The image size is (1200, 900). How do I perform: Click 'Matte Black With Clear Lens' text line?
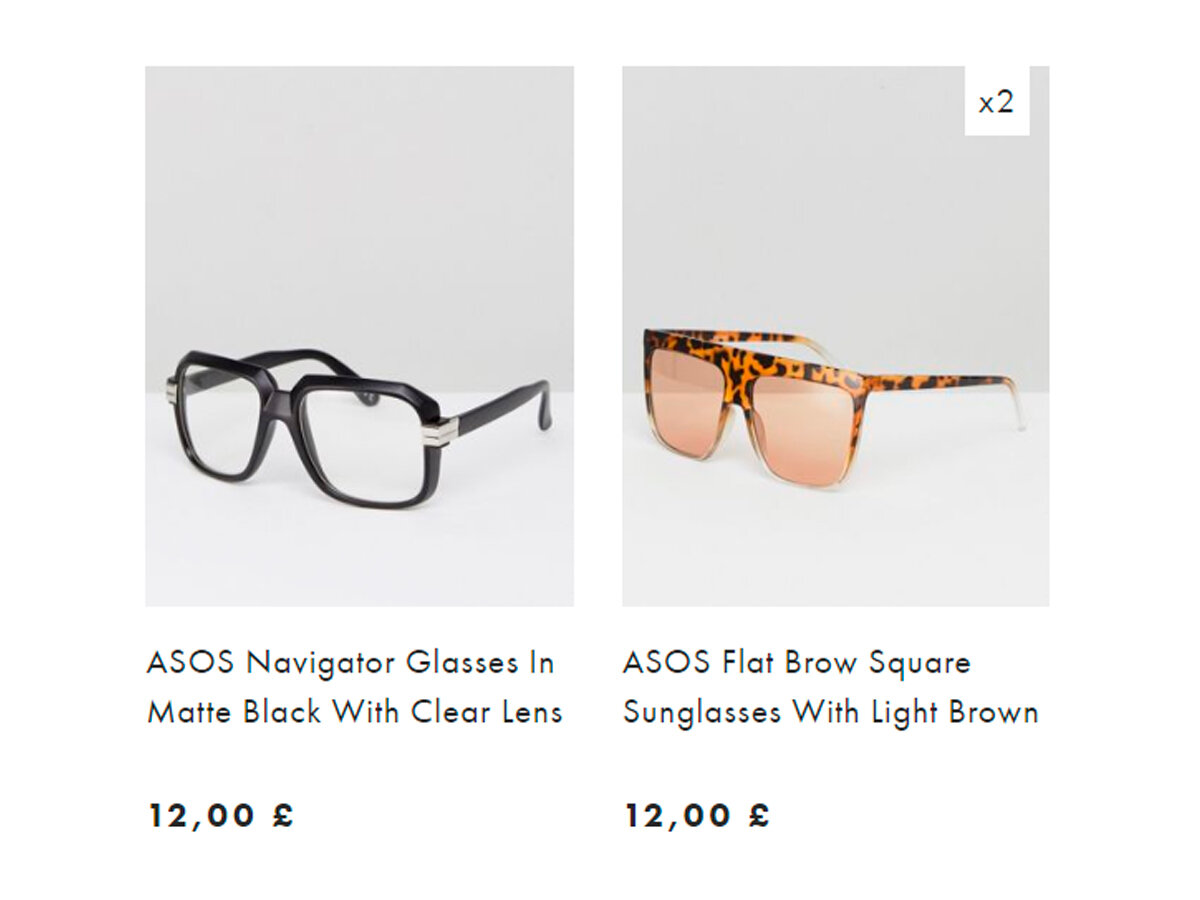coord(355,712)
